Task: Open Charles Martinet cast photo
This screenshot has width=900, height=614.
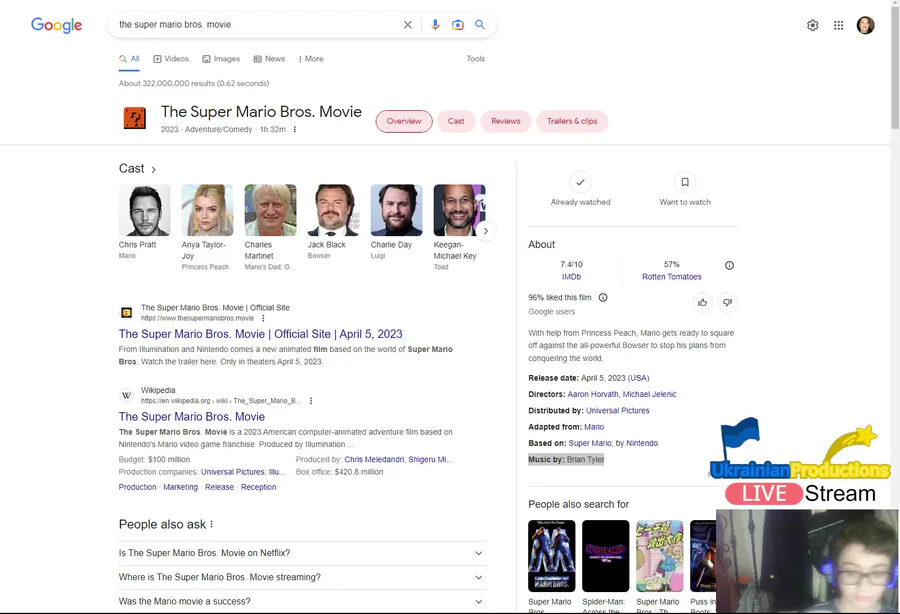Action: click(x=270, y=210)
